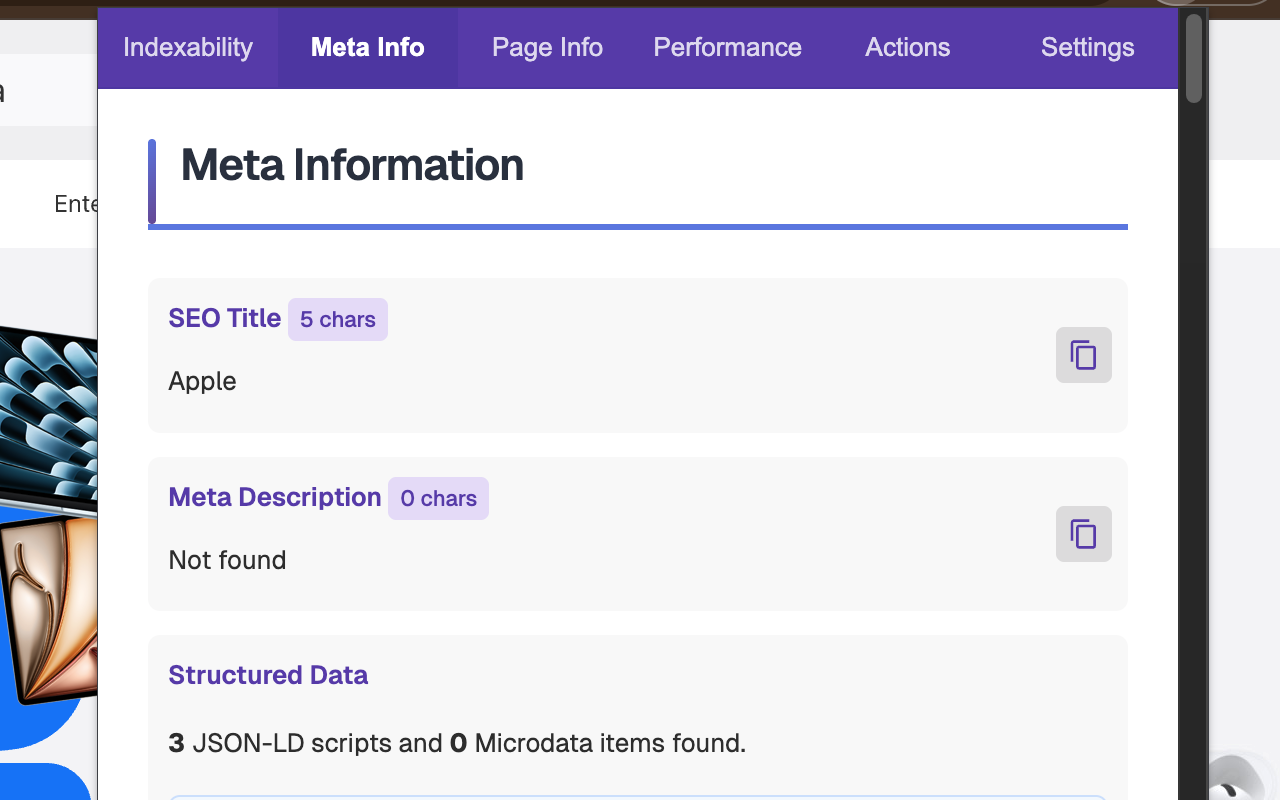Copy the Meta Description value
Screen dimensions: 1280x800
[1084, 534]
